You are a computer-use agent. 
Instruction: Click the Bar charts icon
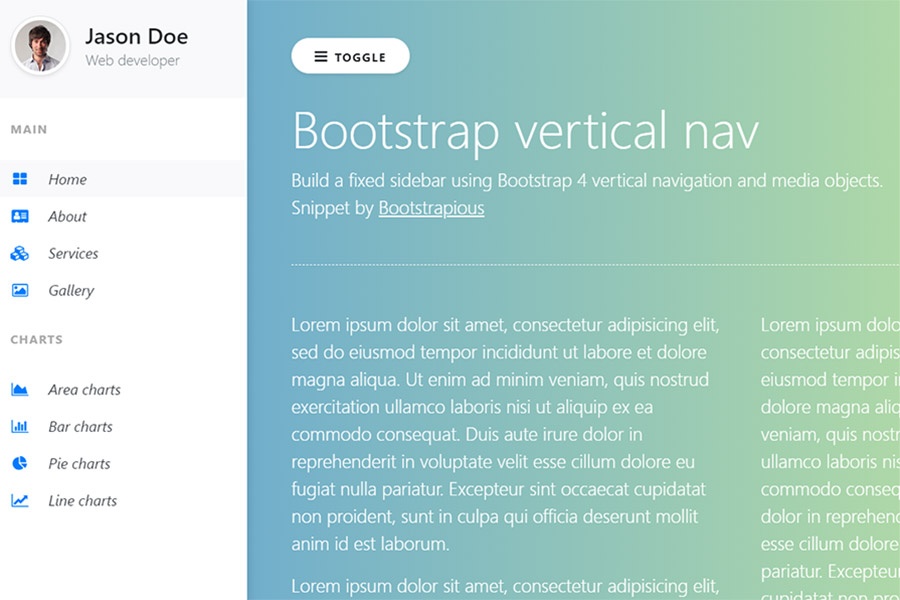coord(20,427)
